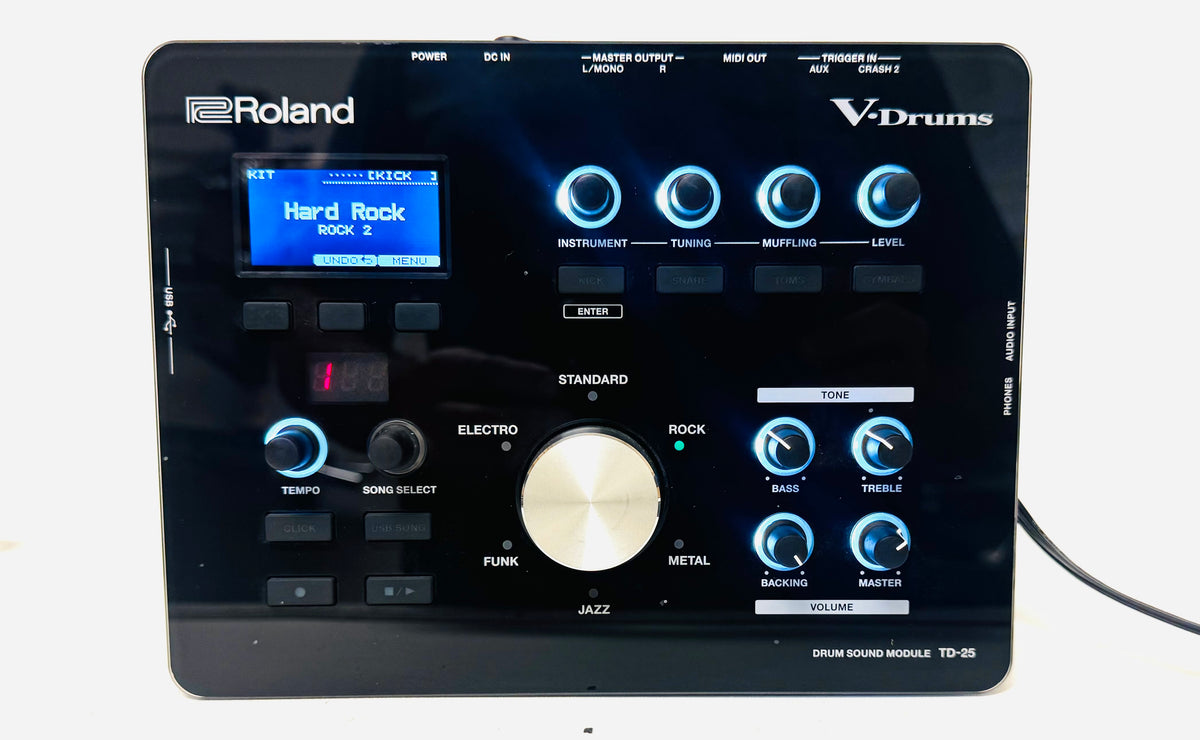This screenshot has height=740, width=1200.
Task: Click the TREBLE tone knob
Action: click(x=882, y=447)
